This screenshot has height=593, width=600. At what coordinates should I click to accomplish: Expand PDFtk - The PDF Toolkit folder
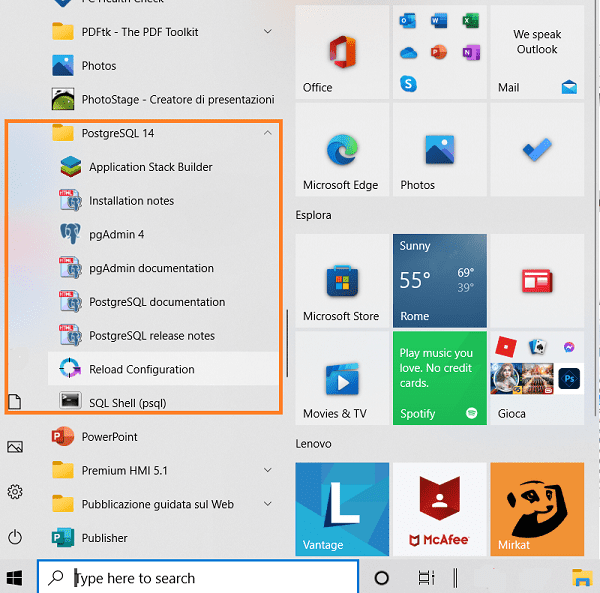coord(268,32)
